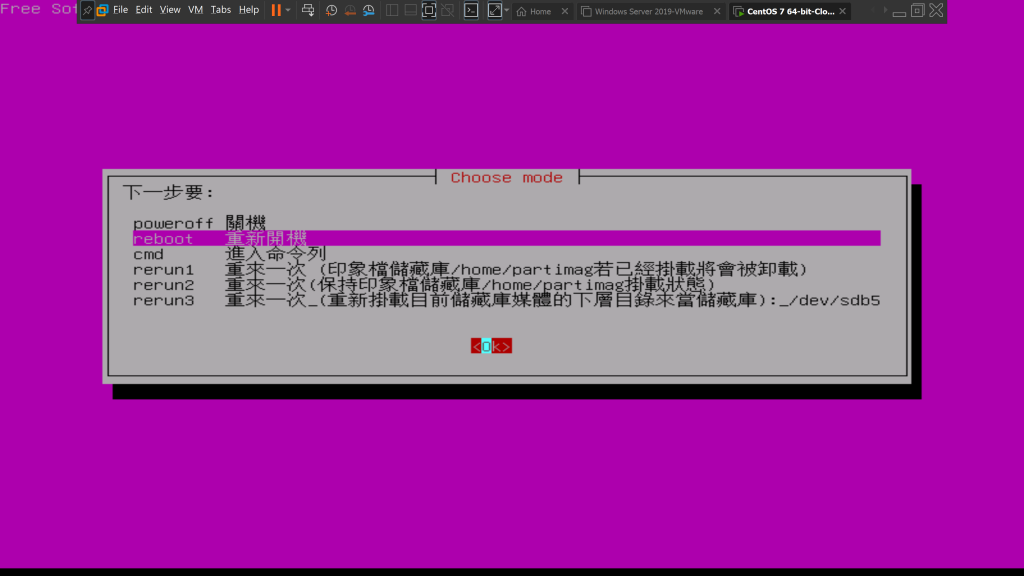Click send Ctrl+Alt+Del icon
Screen dimensions: 1024x576
(x=308, y=10)
